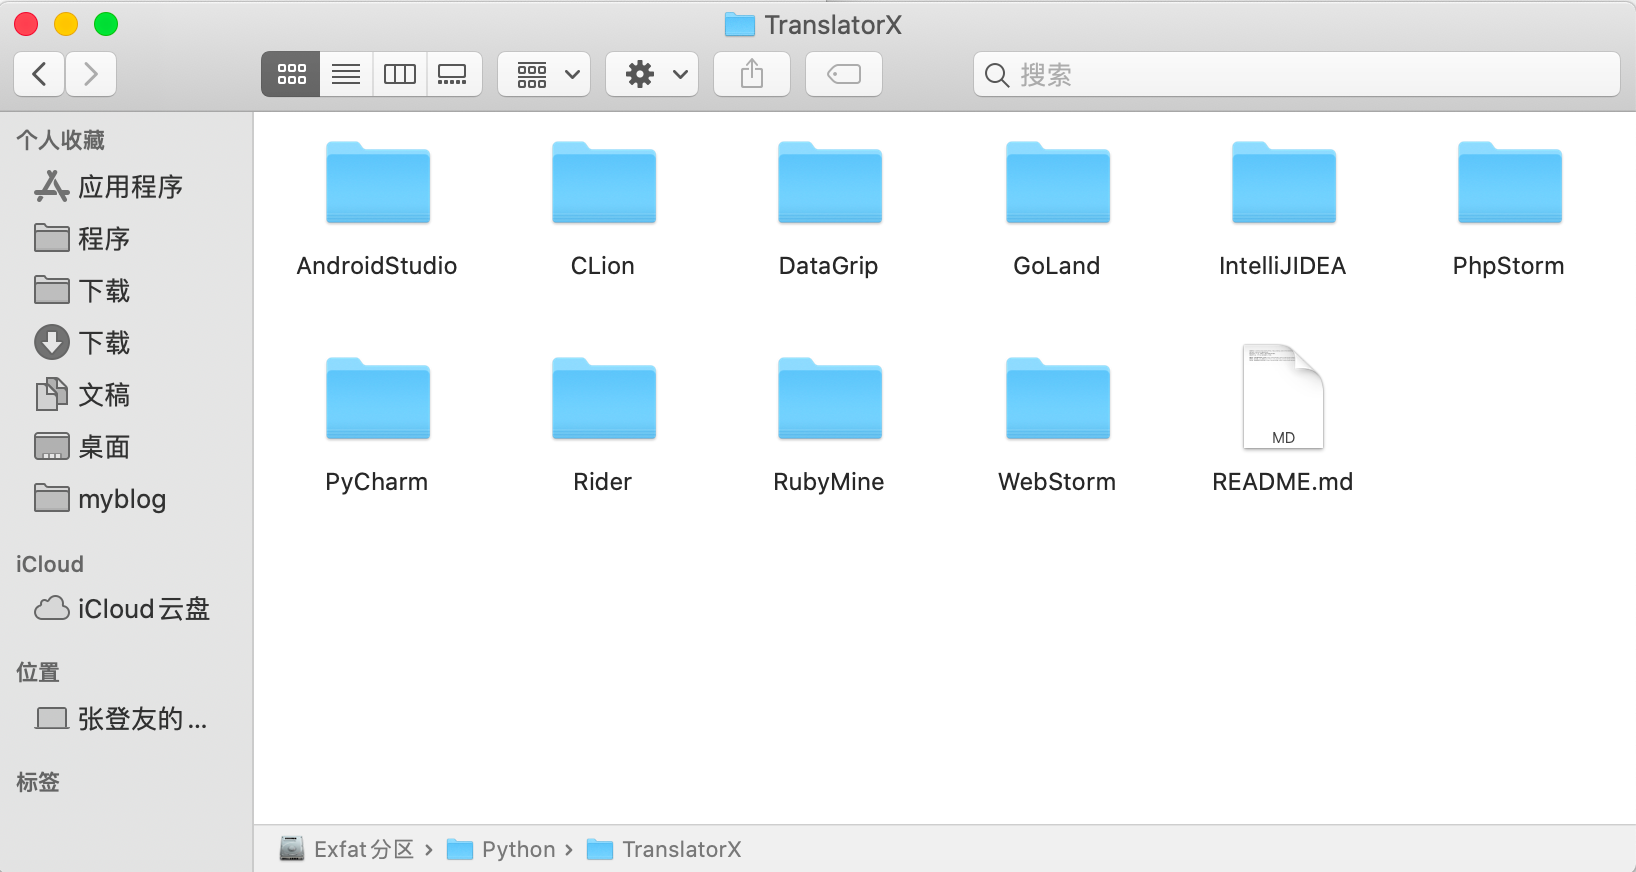Screen dimensions: 1636x872
Task: Open 下载 with download arrow icon in sidebar
Action: (x=126, y=343)
